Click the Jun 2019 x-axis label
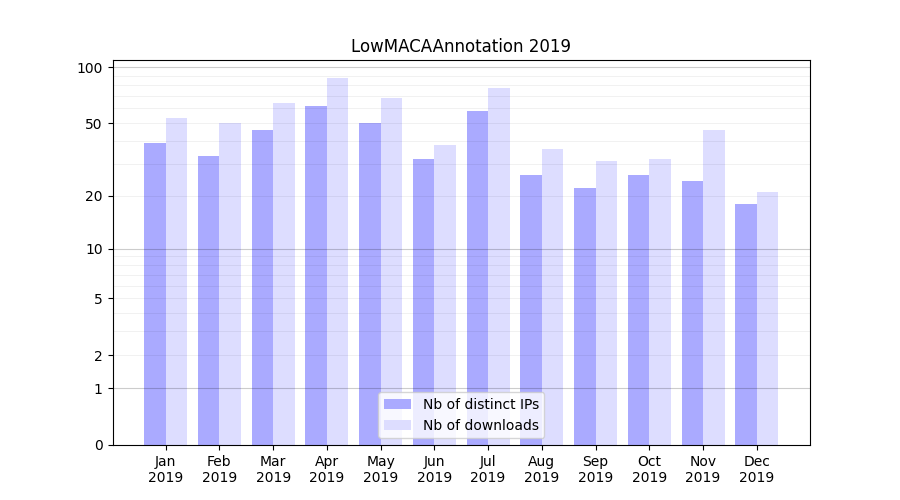This screenshot has height=500, width=900. [434, 469]
